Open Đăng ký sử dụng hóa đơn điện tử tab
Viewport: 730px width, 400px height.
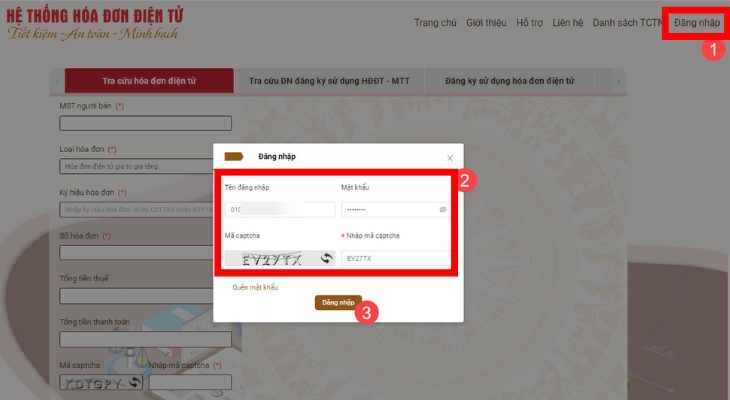[x=509, y=81]
